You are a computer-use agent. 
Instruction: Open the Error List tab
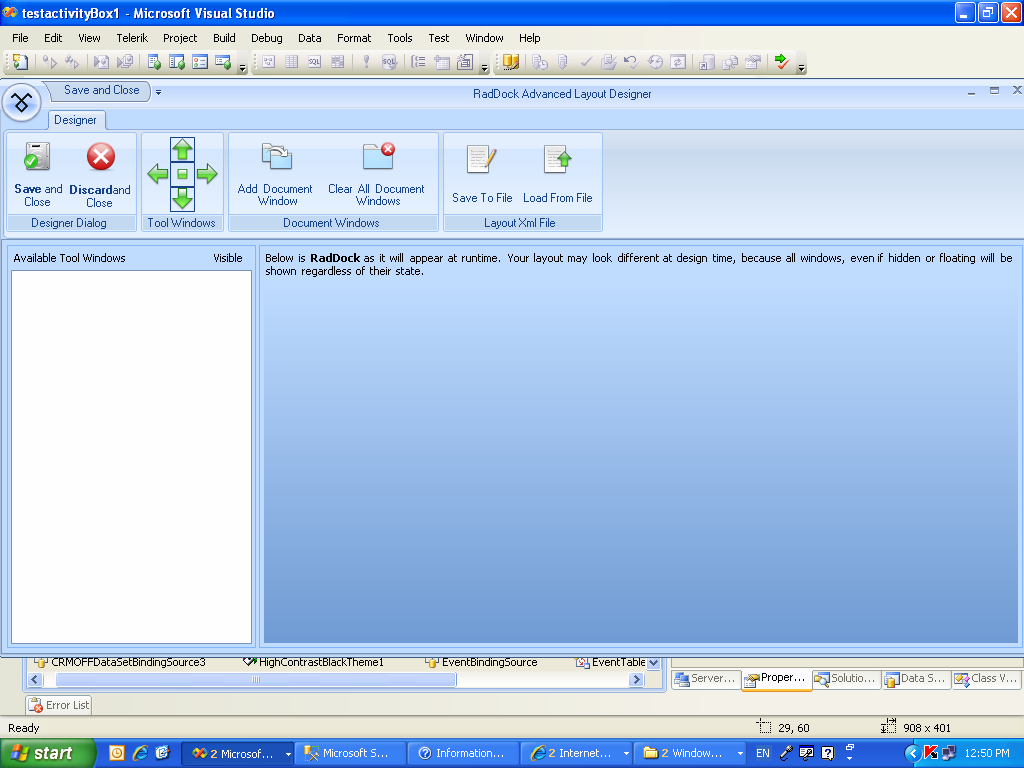59,705
